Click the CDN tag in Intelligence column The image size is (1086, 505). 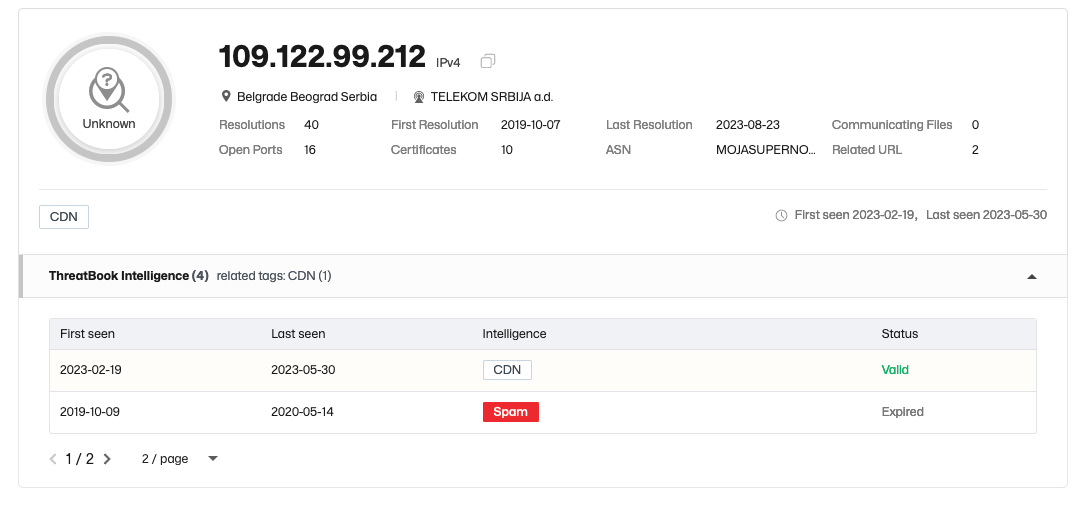pos(507,370)
